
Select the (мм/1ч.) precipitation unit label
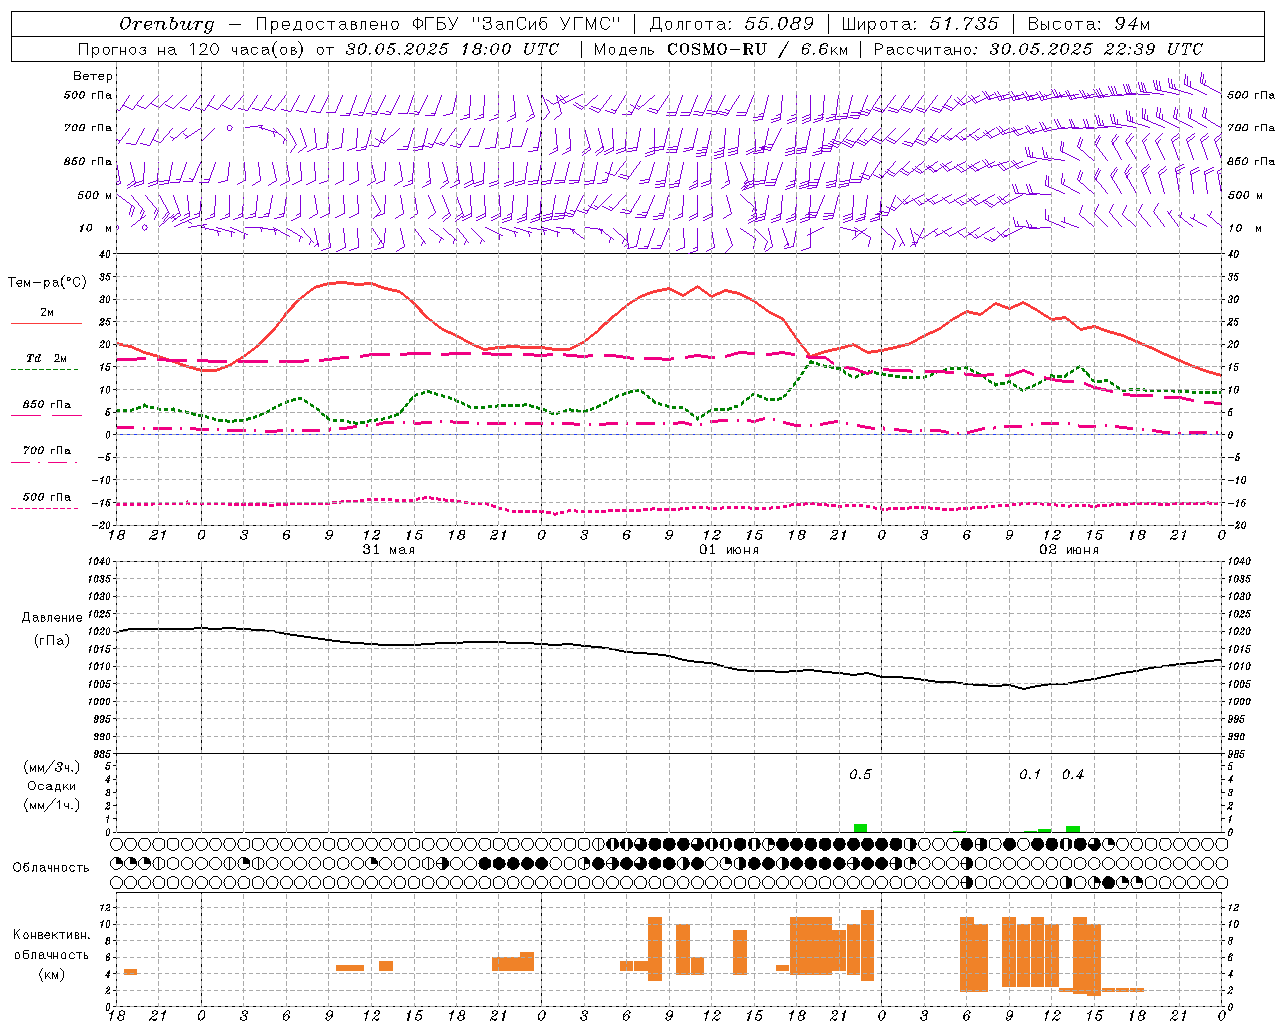coord(52,805)
